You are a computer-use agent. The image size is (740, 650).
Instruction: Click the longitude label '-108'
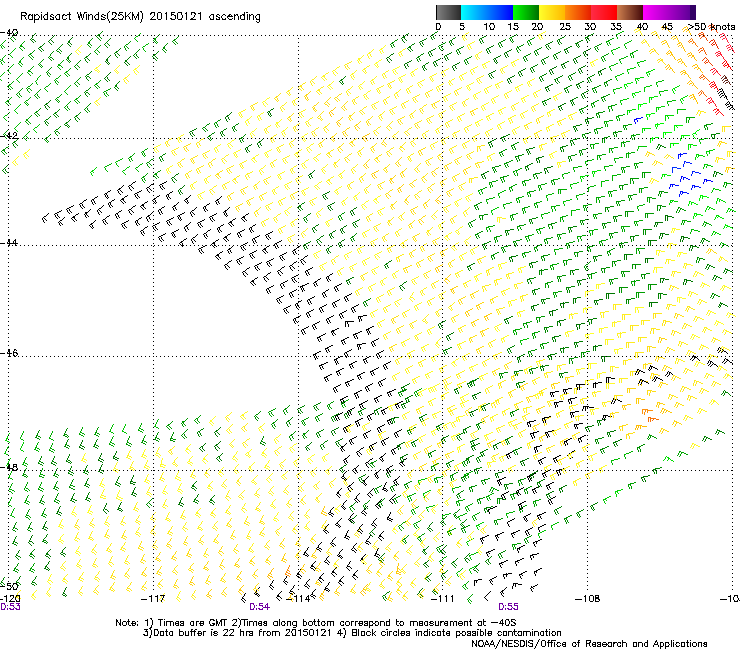[x=588, y=599]
